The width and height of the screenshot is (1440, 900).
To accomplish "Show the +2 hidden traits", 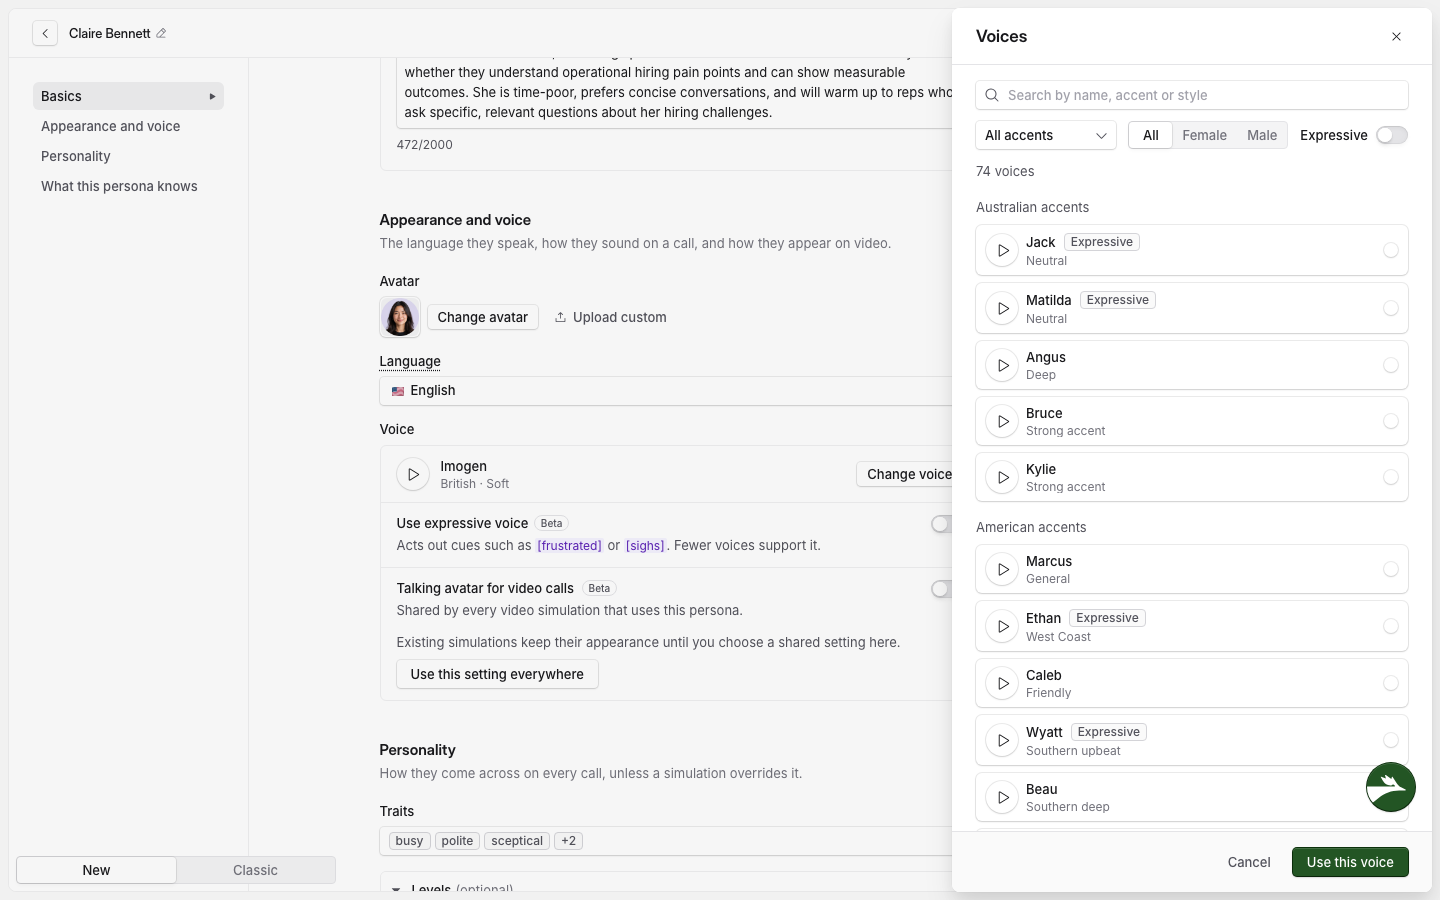I will click(568, 841).
